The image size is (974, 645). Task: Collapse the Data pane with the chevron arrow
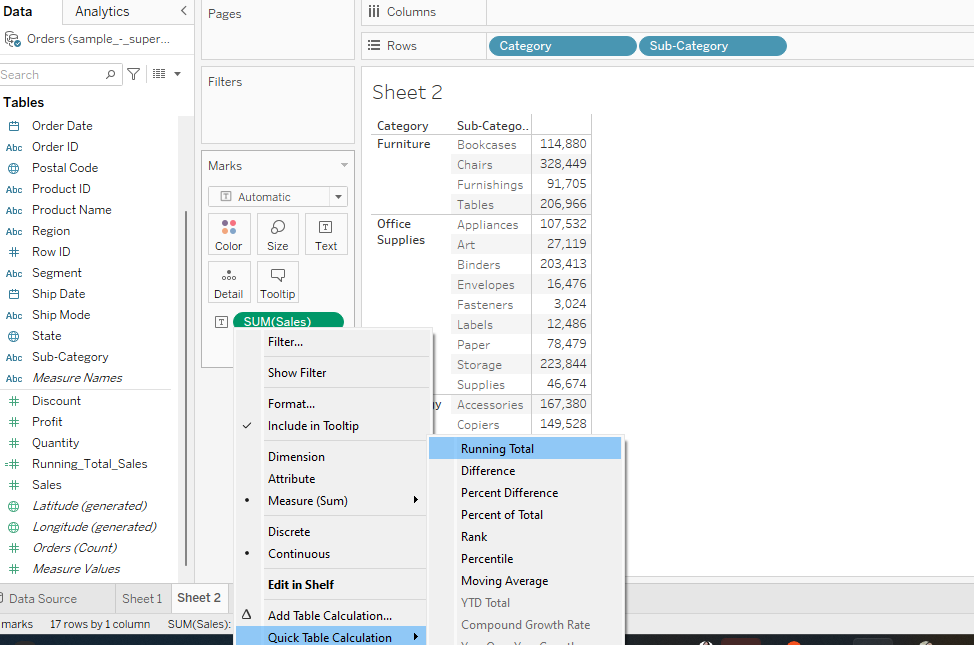(x=183, y=13)
